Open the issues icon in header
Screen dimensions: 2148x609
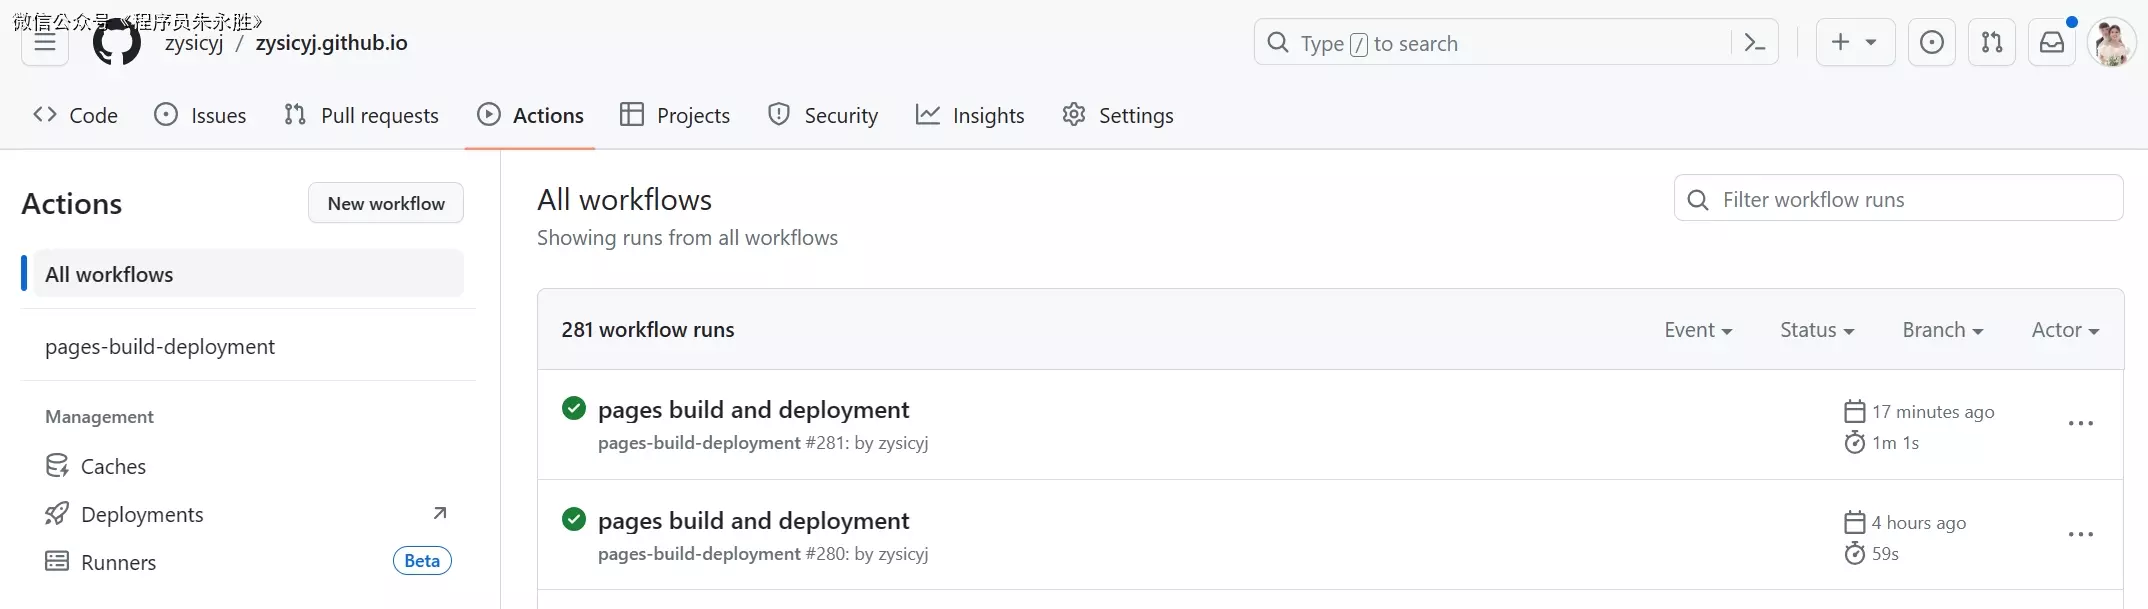coord(1931,43)
